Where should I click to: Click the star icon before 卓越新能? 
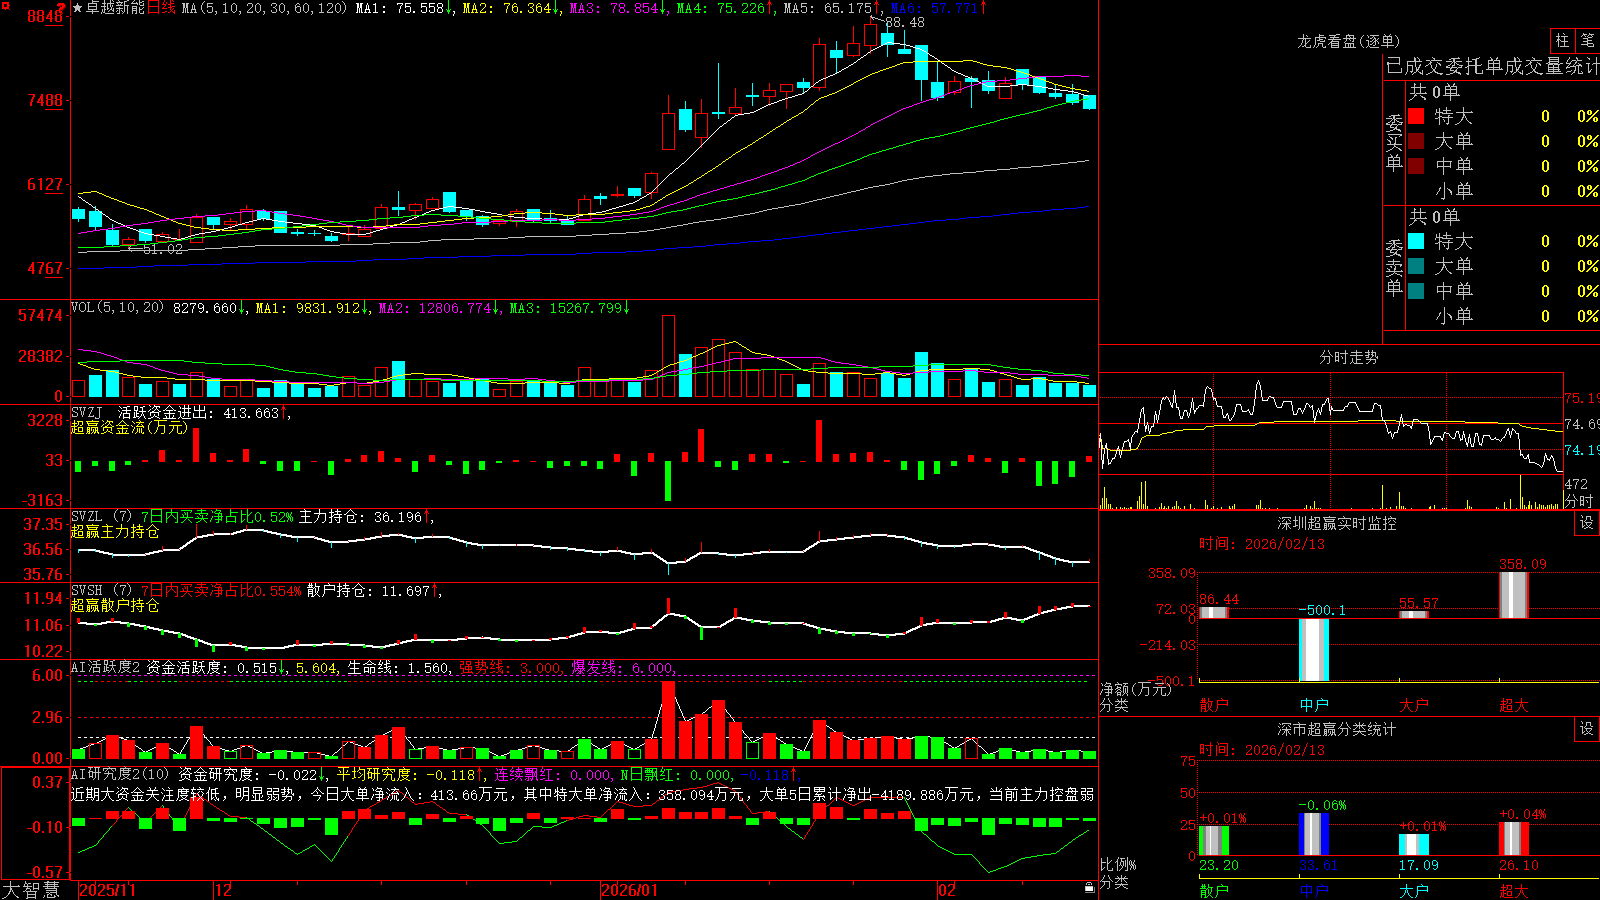point(78,8)
